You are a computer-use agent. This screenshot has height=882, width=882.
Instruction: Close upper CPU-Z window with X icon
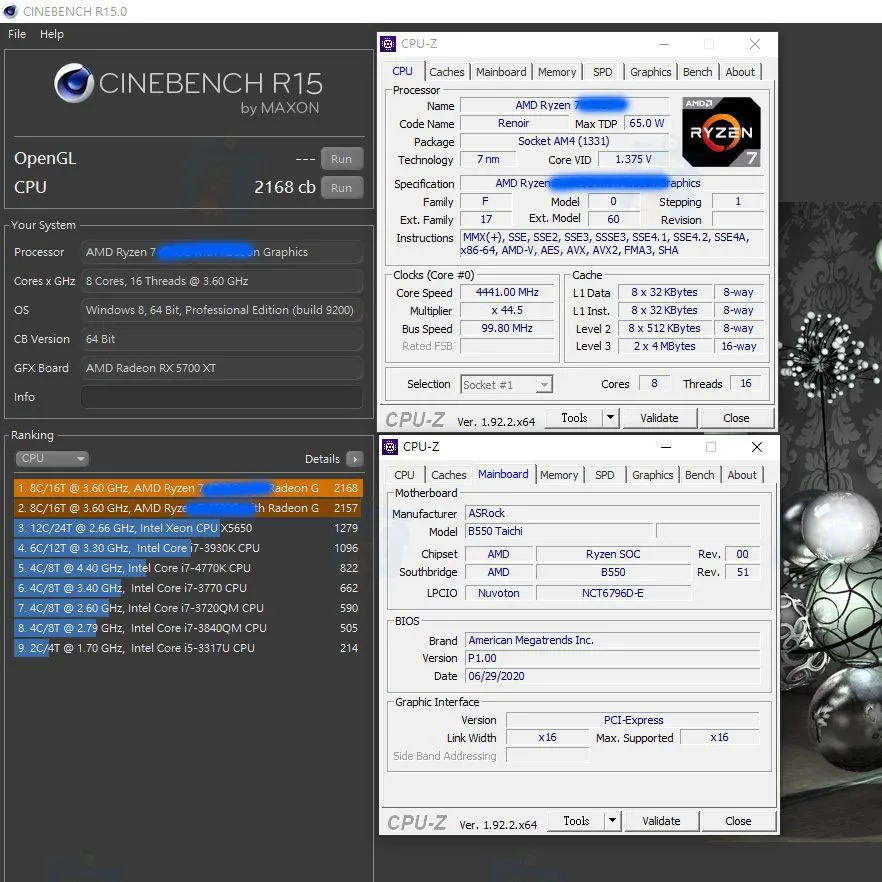[x=755, y=44]
